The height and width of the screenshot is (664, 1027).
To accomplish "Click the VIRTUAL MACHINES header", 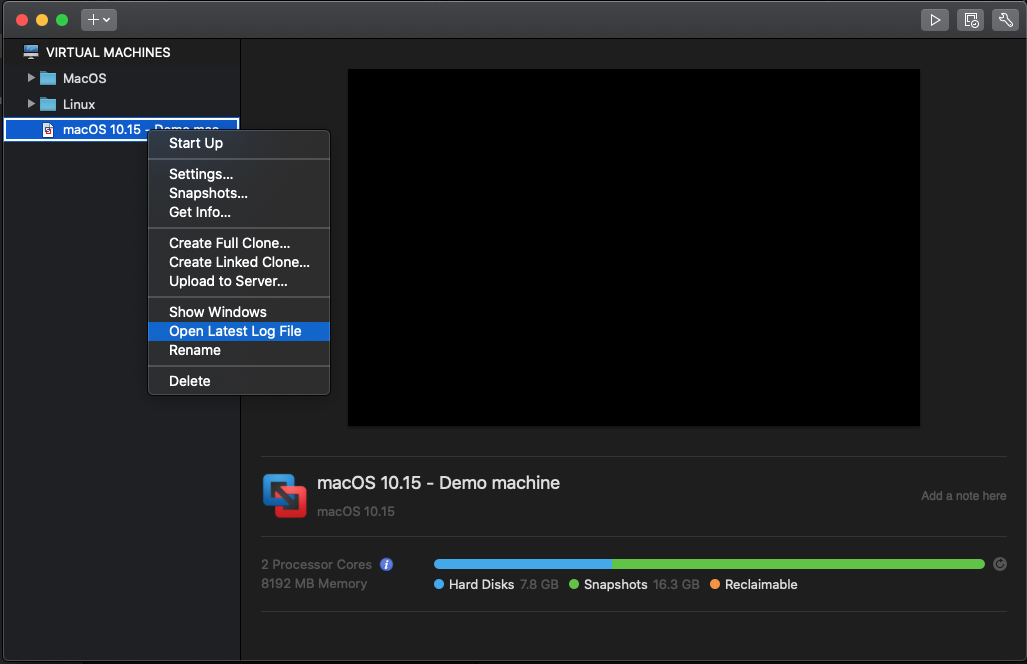I will tap(108, 52).
